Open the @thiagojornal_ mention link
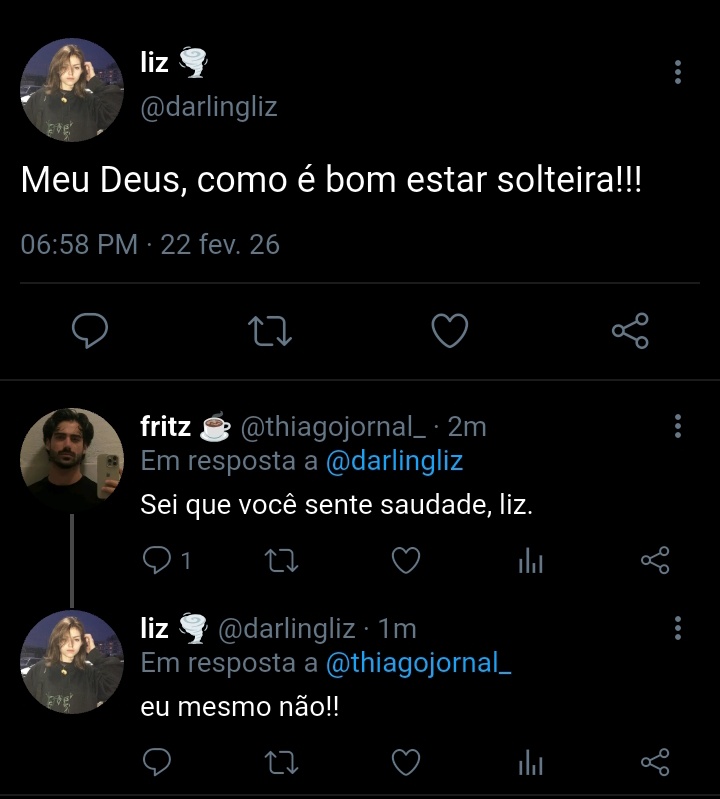Screen dimensions: 720x799 pos(419,662)
